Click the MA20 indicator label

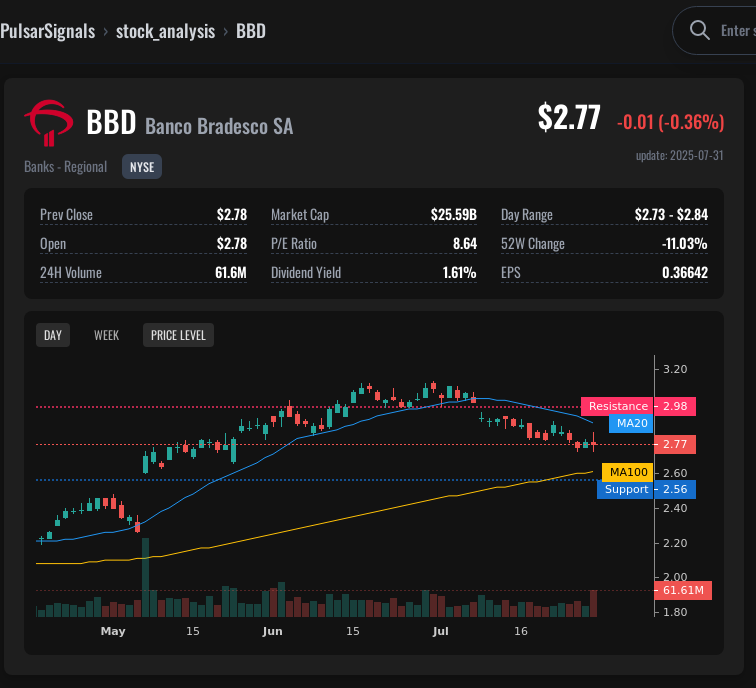[631, 423]
